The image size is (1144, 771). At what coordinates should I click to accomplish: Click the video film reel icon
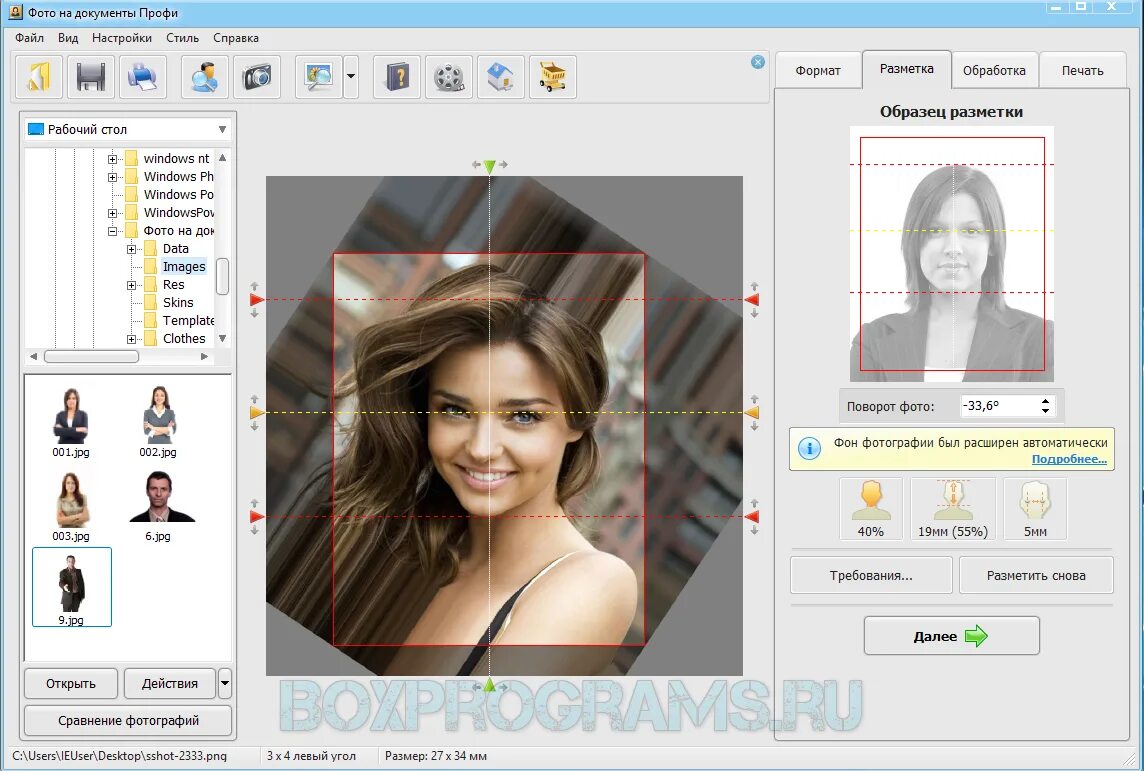449,77
